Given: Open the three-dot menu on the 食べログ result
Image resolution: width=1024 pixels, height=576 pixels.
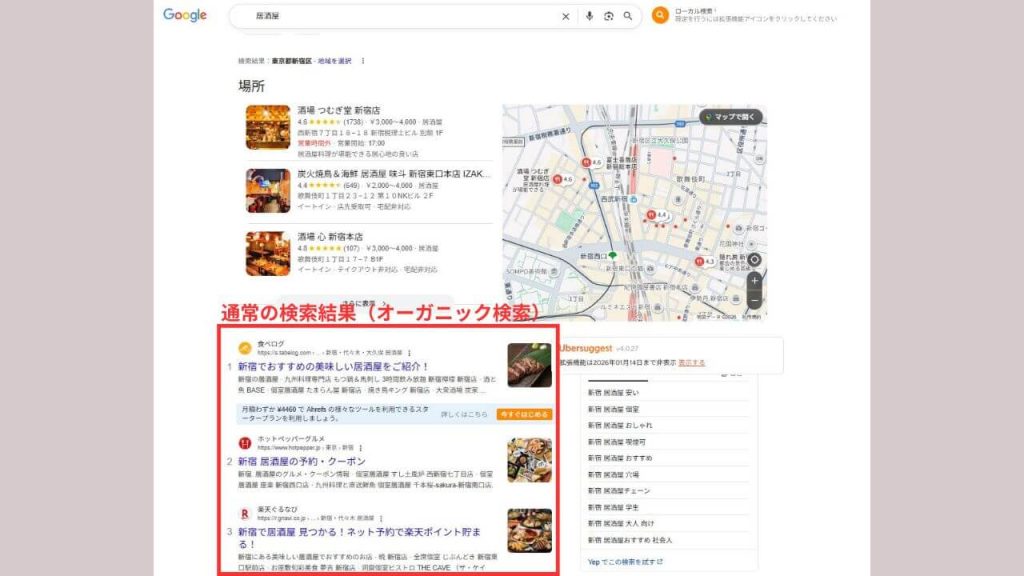Looking at the screenshot, I should [408, 353].
